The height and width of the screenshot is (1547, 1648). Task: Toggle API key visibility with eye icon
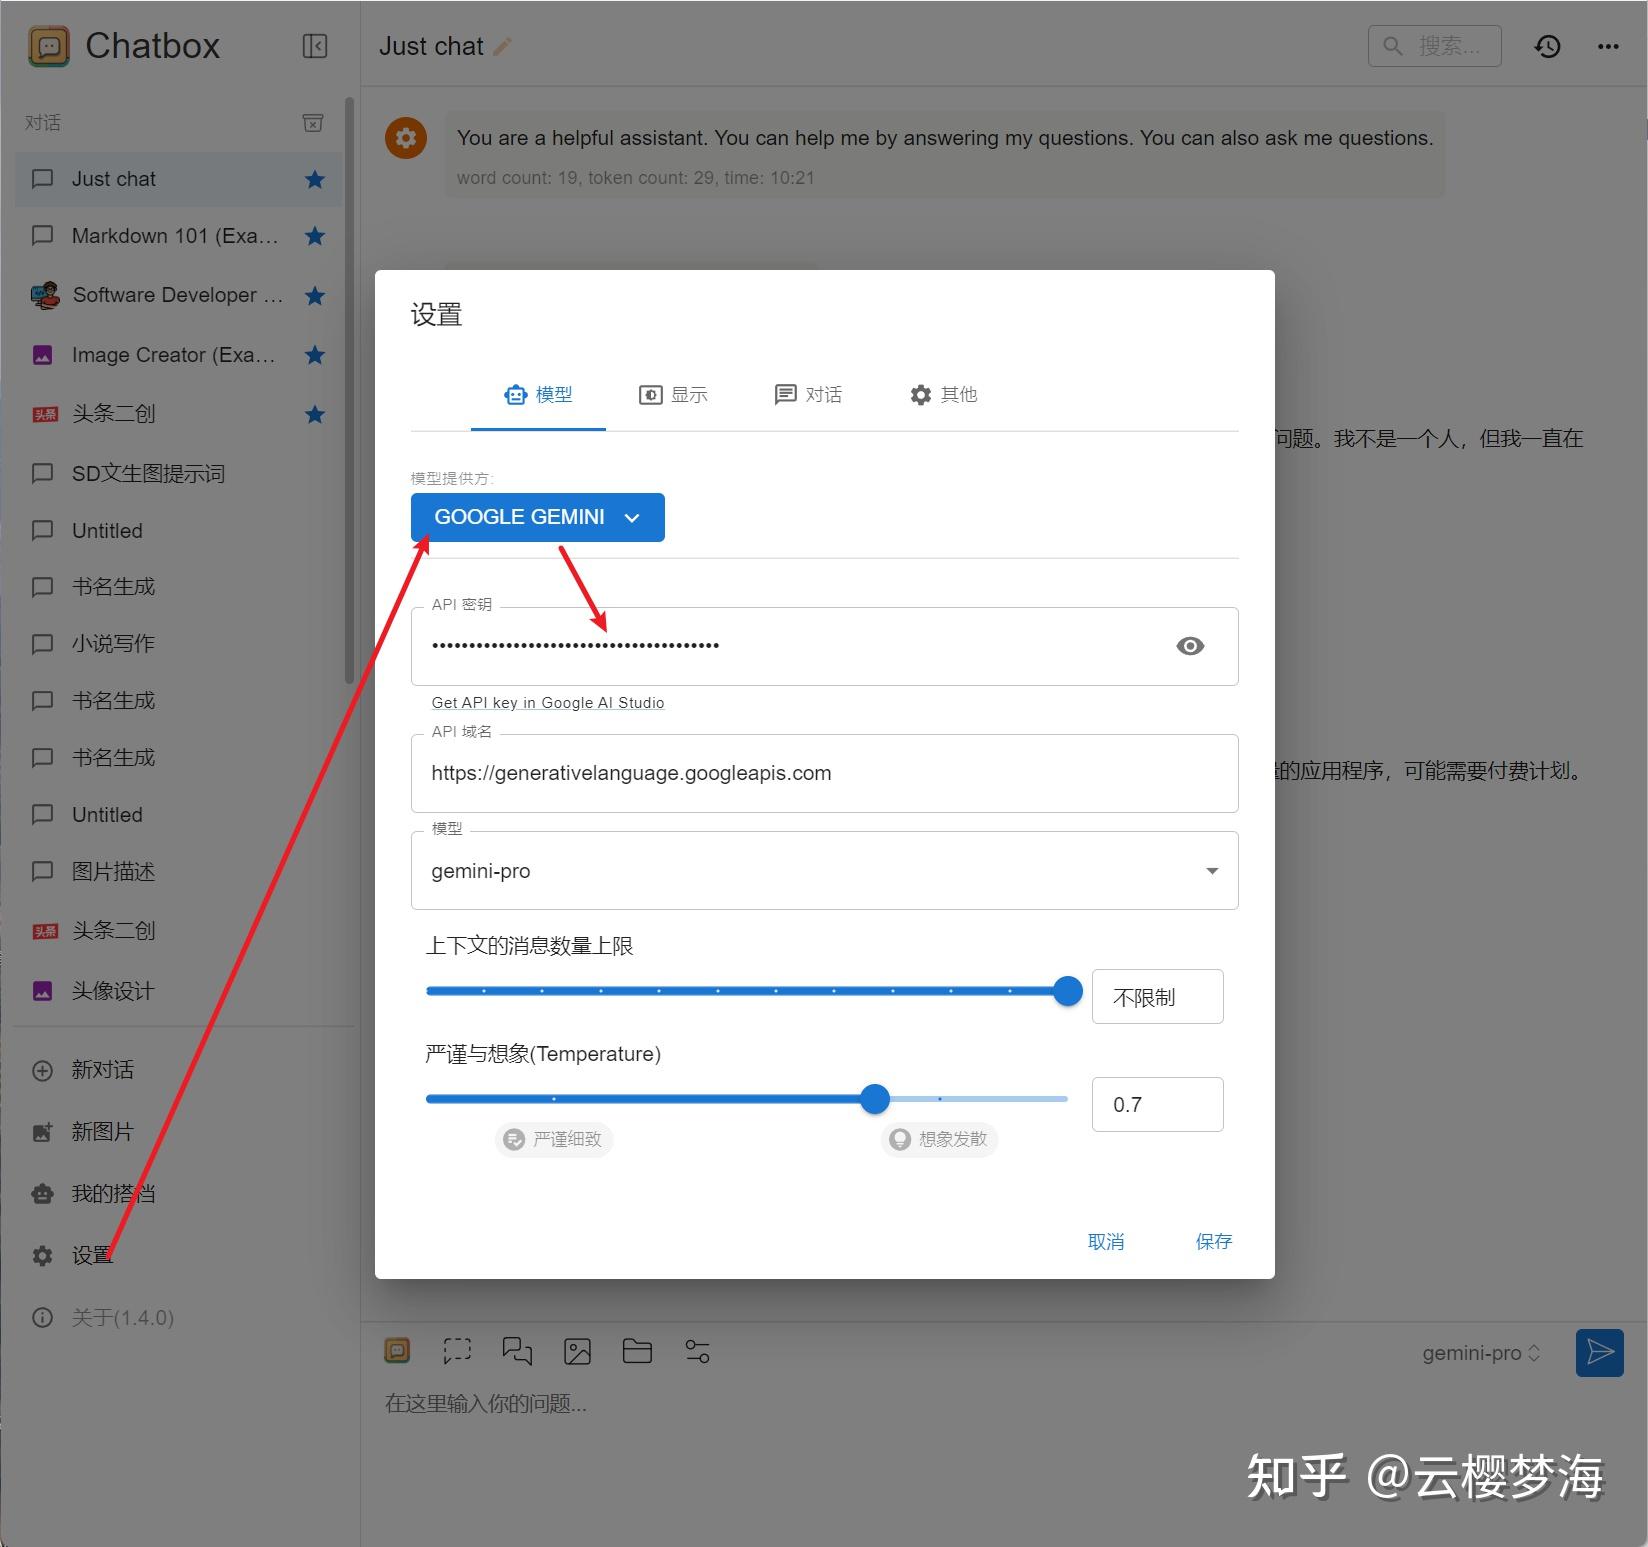pyautogui.click(x=1190, y=646)
